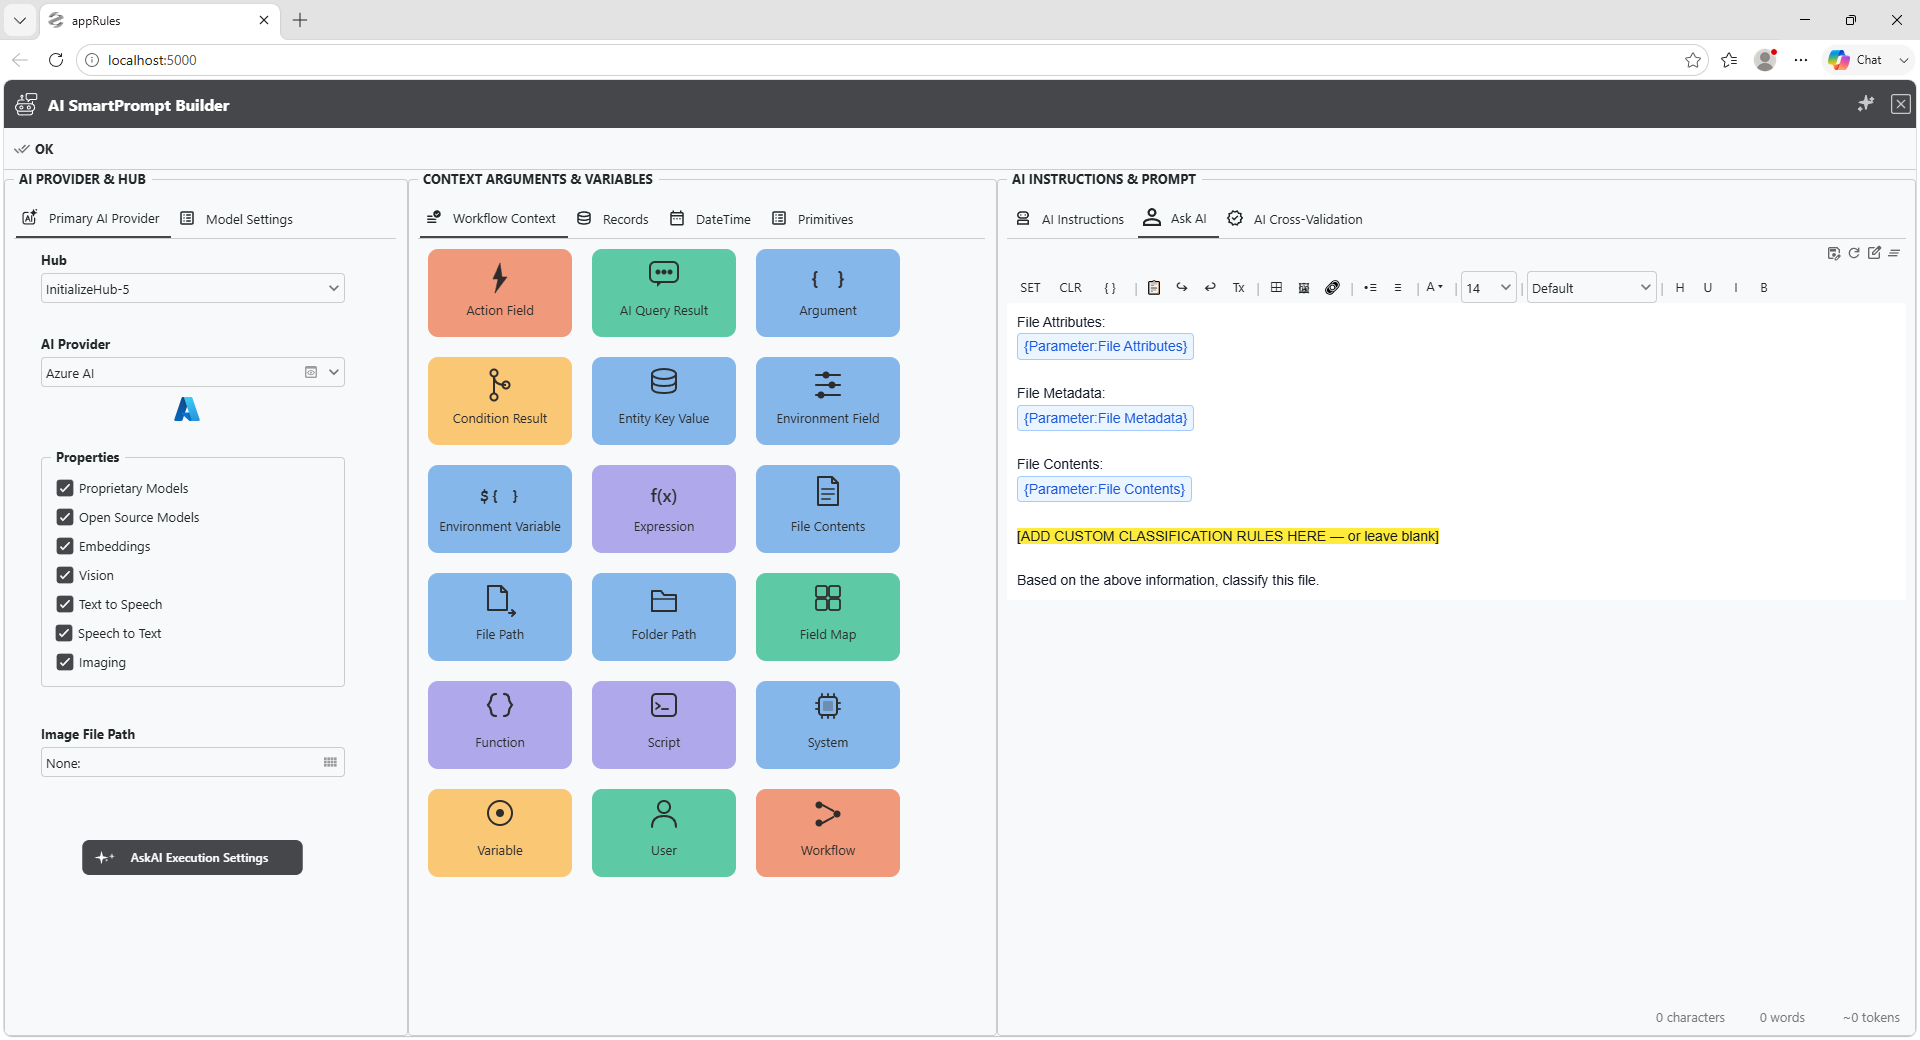Click the SET button in editor toolbar

point(1030,288)
